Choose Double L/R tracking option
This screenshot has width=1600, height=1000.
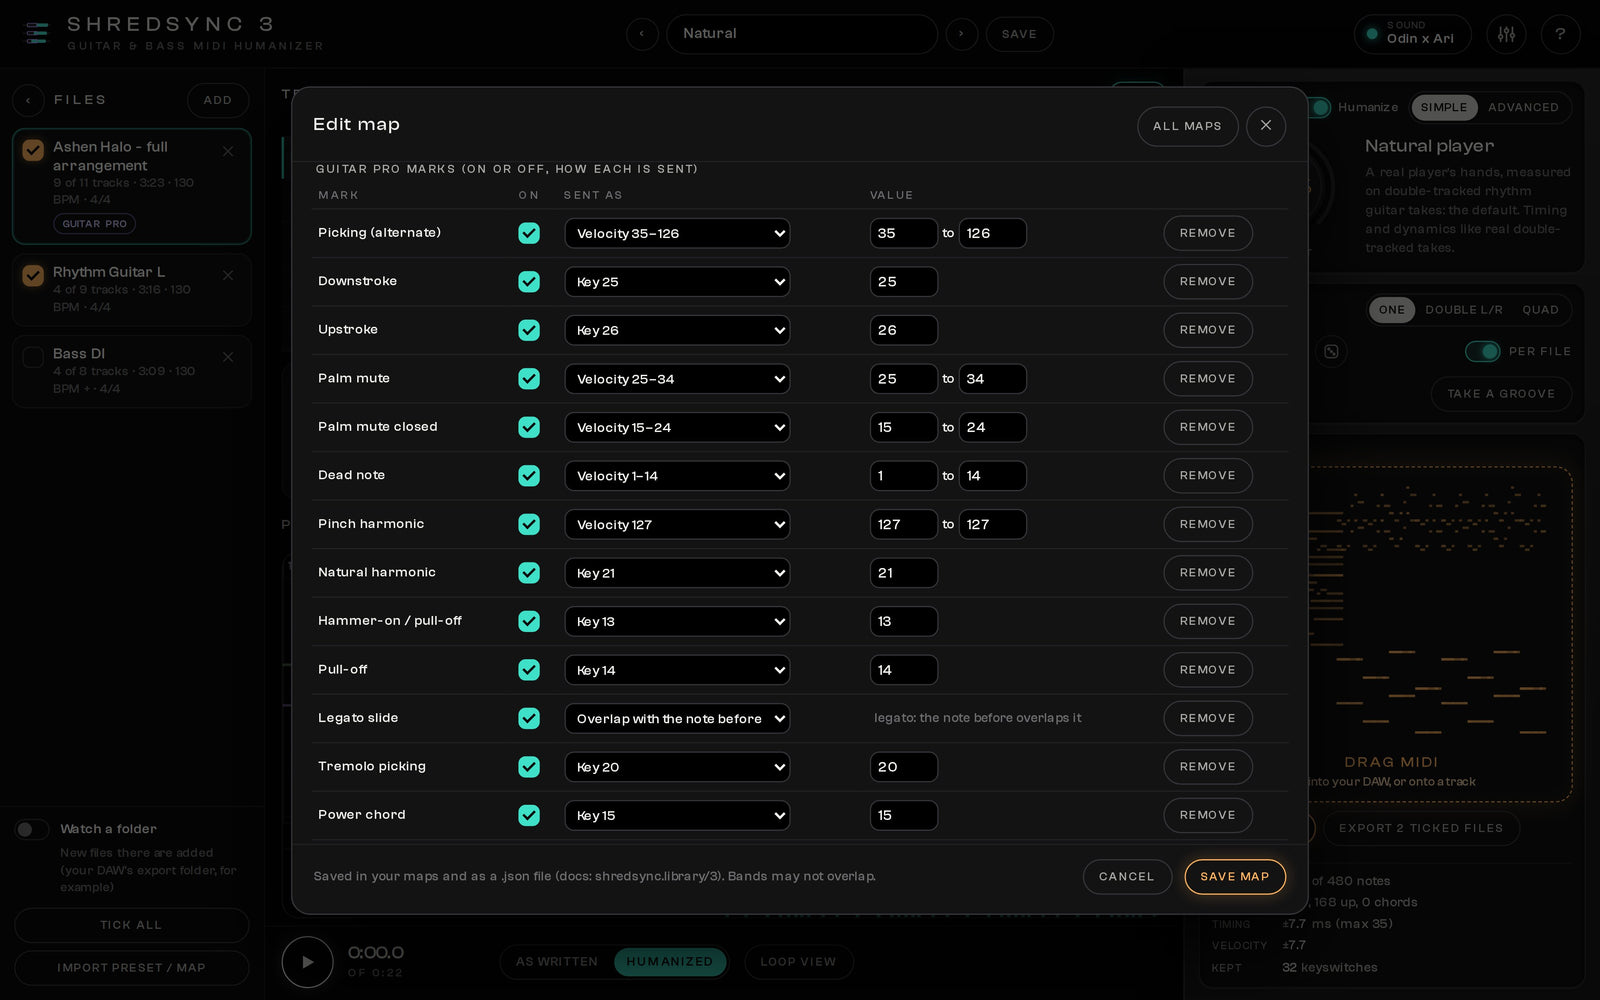click(1464, 310)
